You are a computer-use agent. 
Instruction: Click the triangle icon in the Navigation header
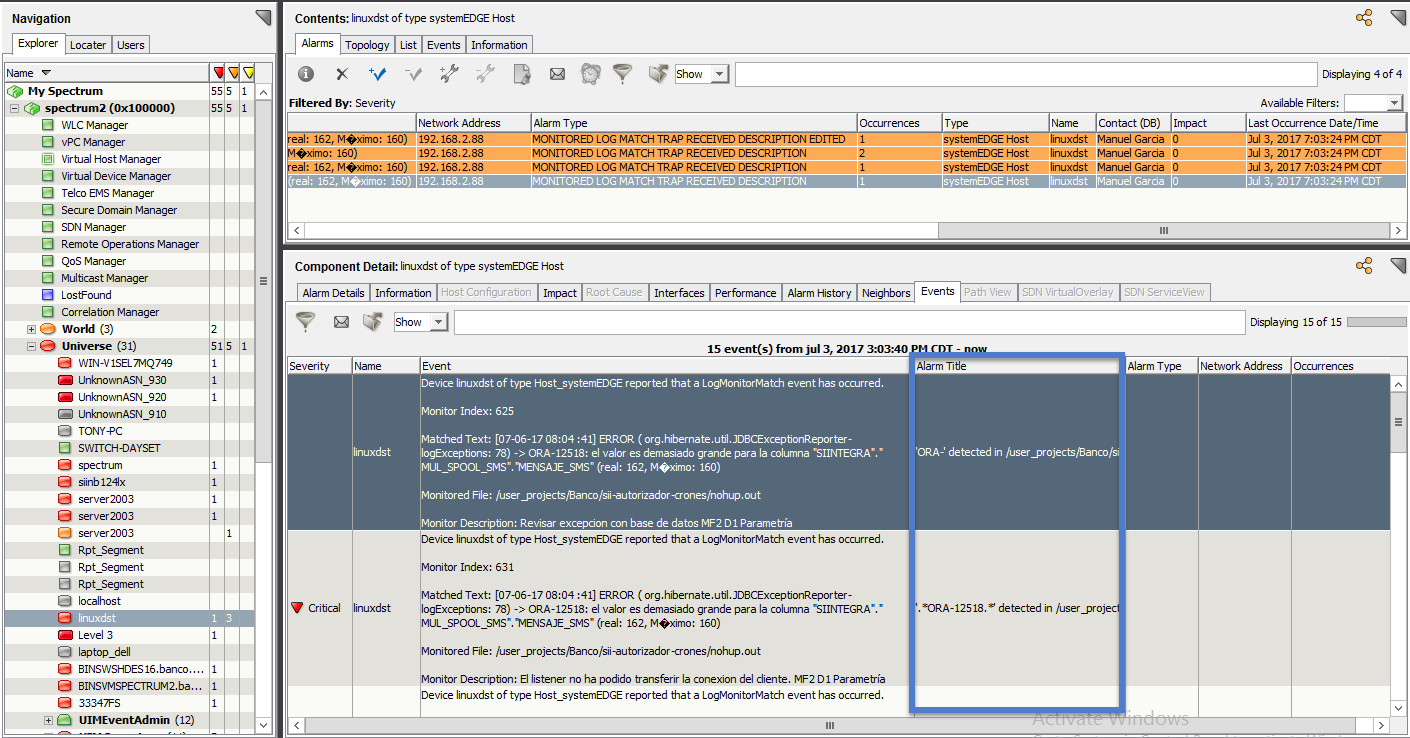point(263,17)
